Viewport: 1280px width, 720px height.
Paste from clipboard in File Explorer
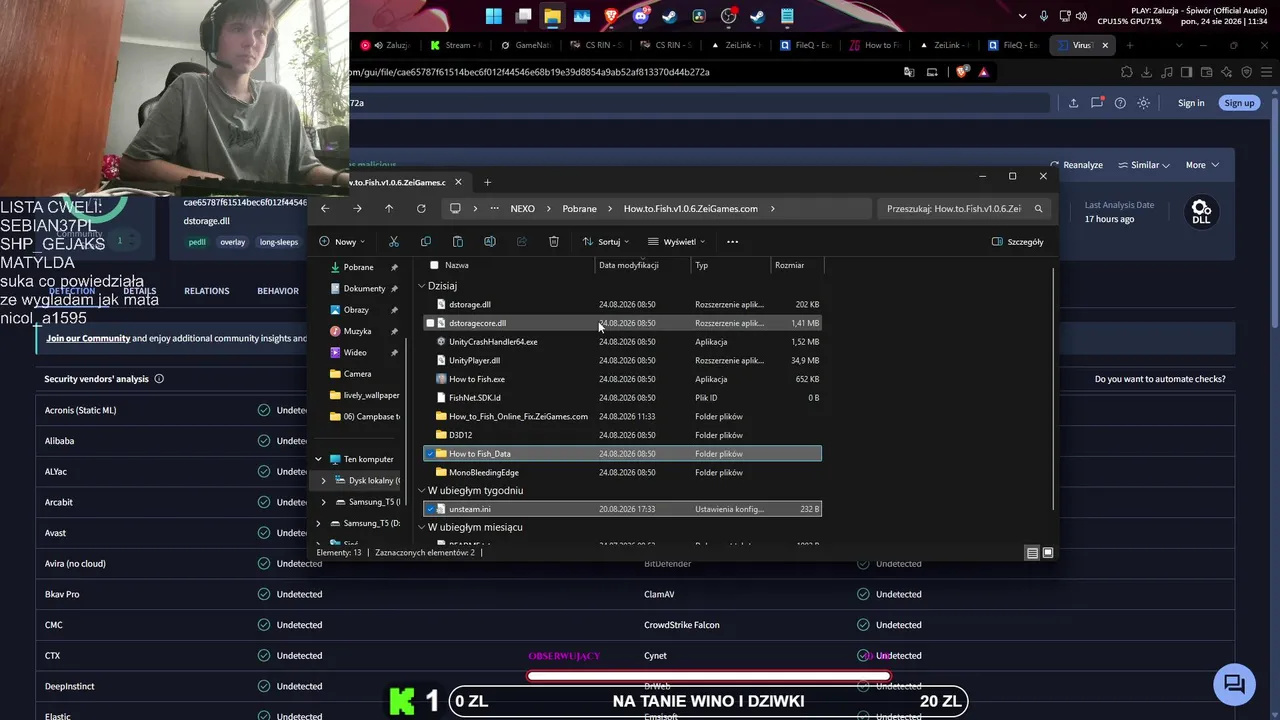[x=458, y=242]
